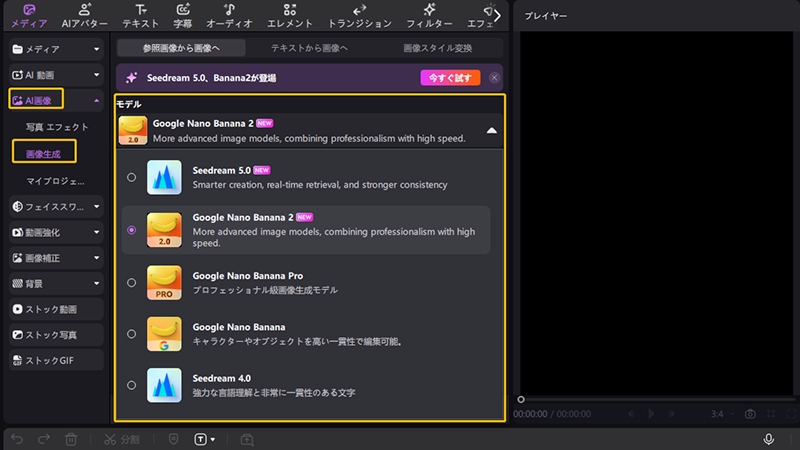Click the Seedream 5.0 model icon
This screenshot has width=800, height=450.
coord(164,178)
